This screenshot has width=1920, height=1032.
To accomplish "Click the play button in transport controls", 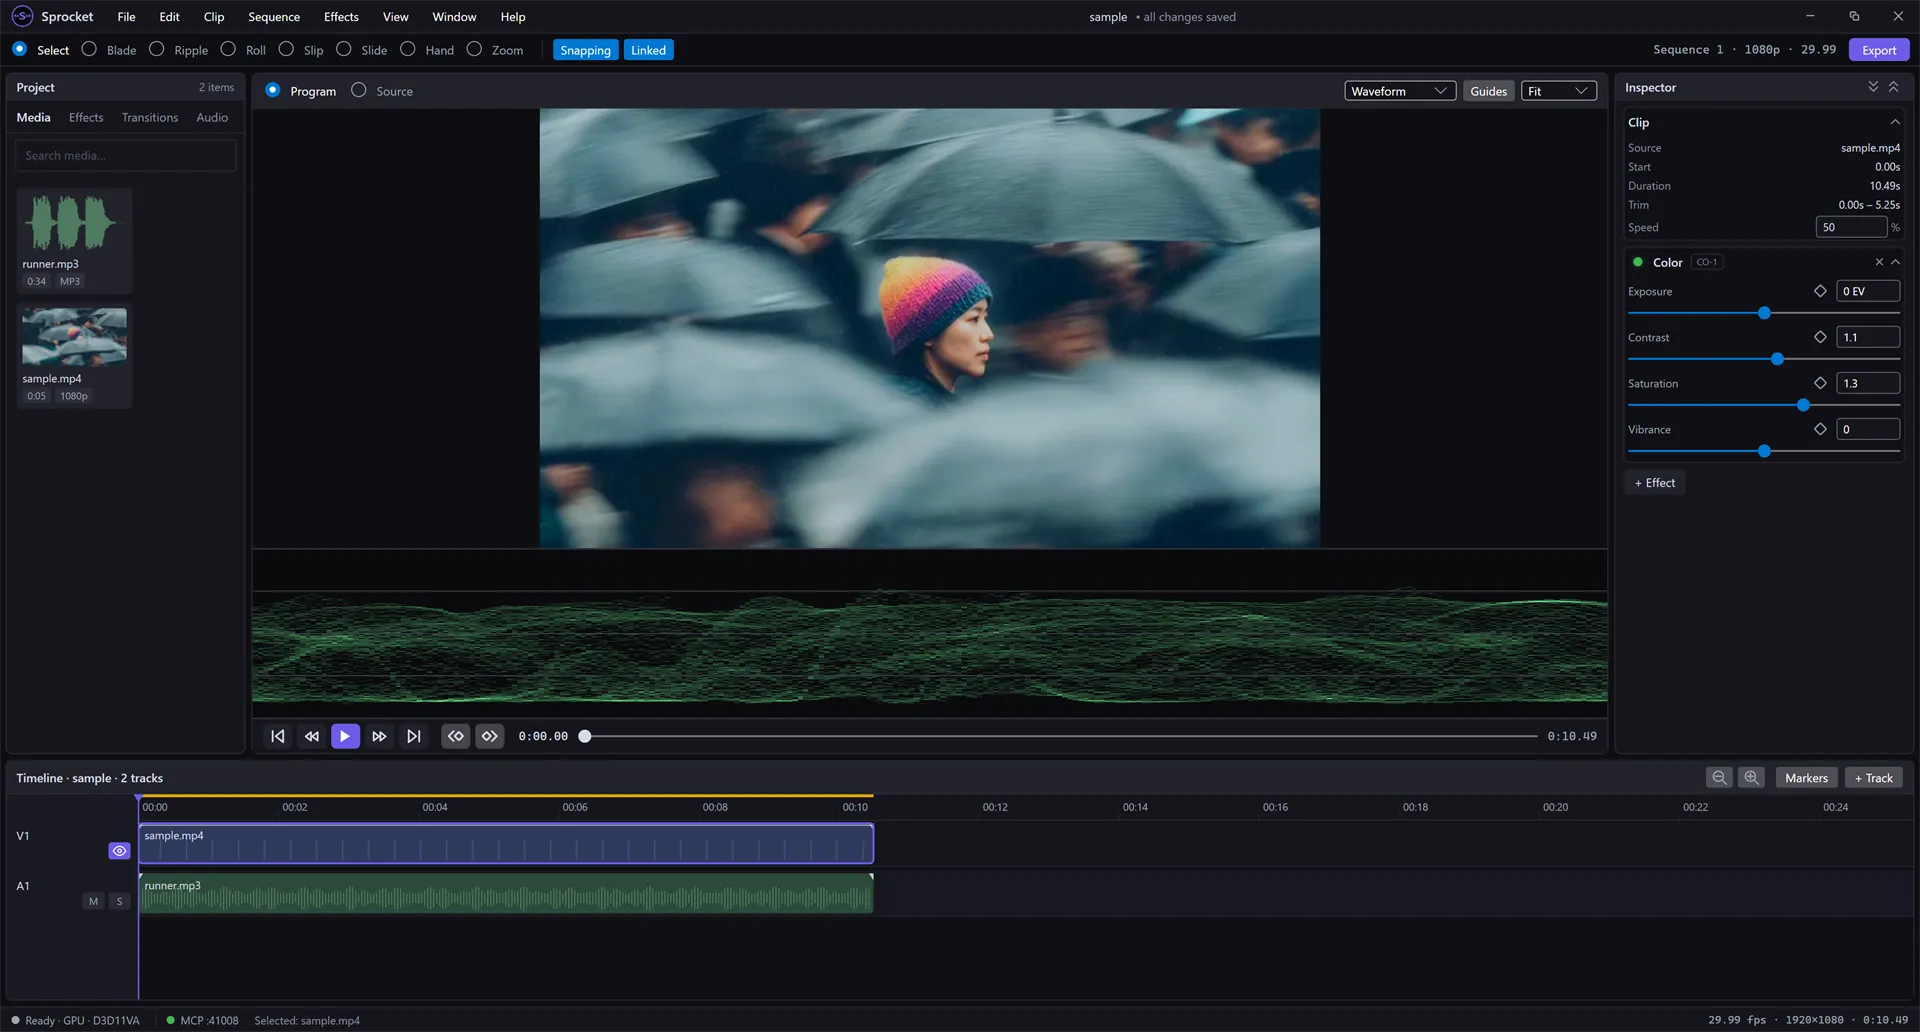I will coord(345,736).
